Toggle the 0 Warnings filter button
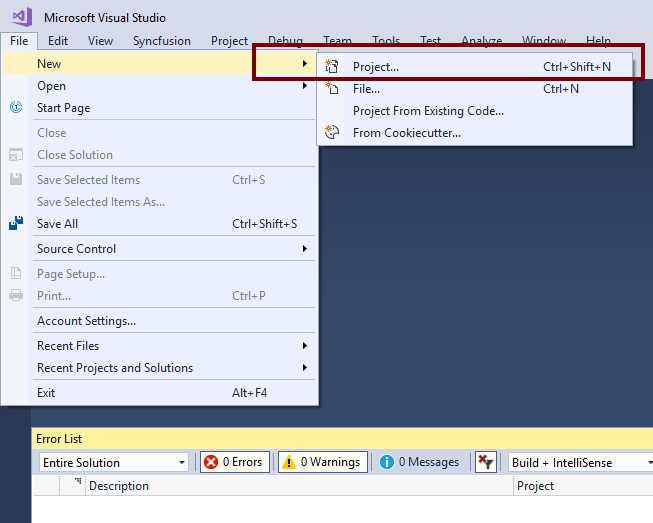653x523 pixels. [x=323, y=462]
